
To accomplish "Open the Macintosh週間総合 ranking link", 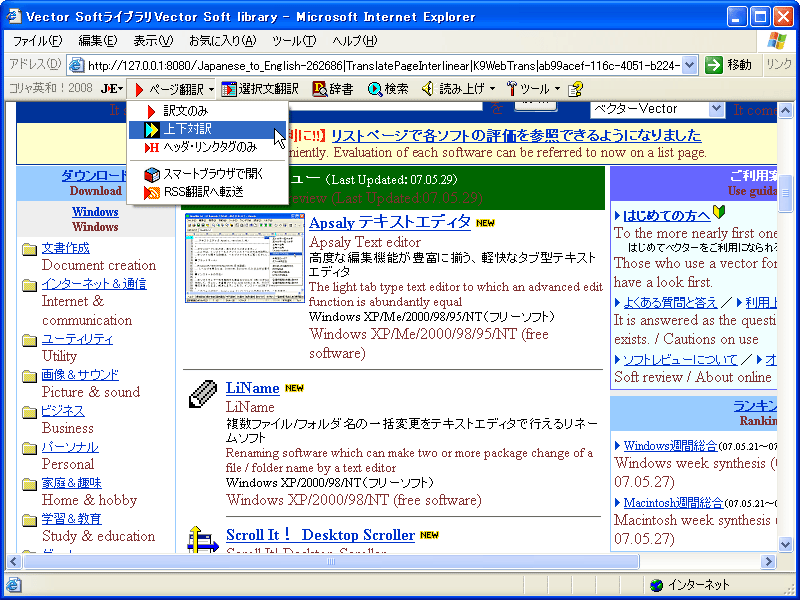I will click(x=673, y=503).
